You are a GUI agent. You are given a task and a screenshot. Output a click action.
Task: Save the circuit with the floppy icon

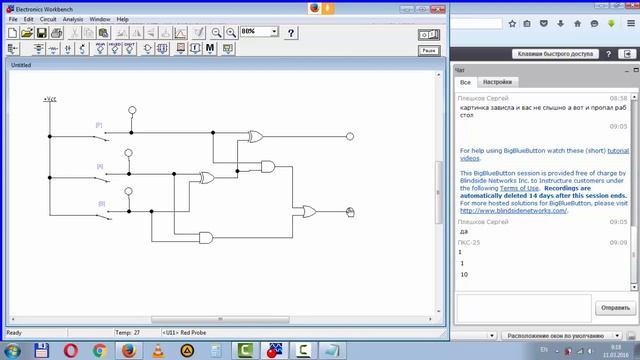[x=42, y=33]
